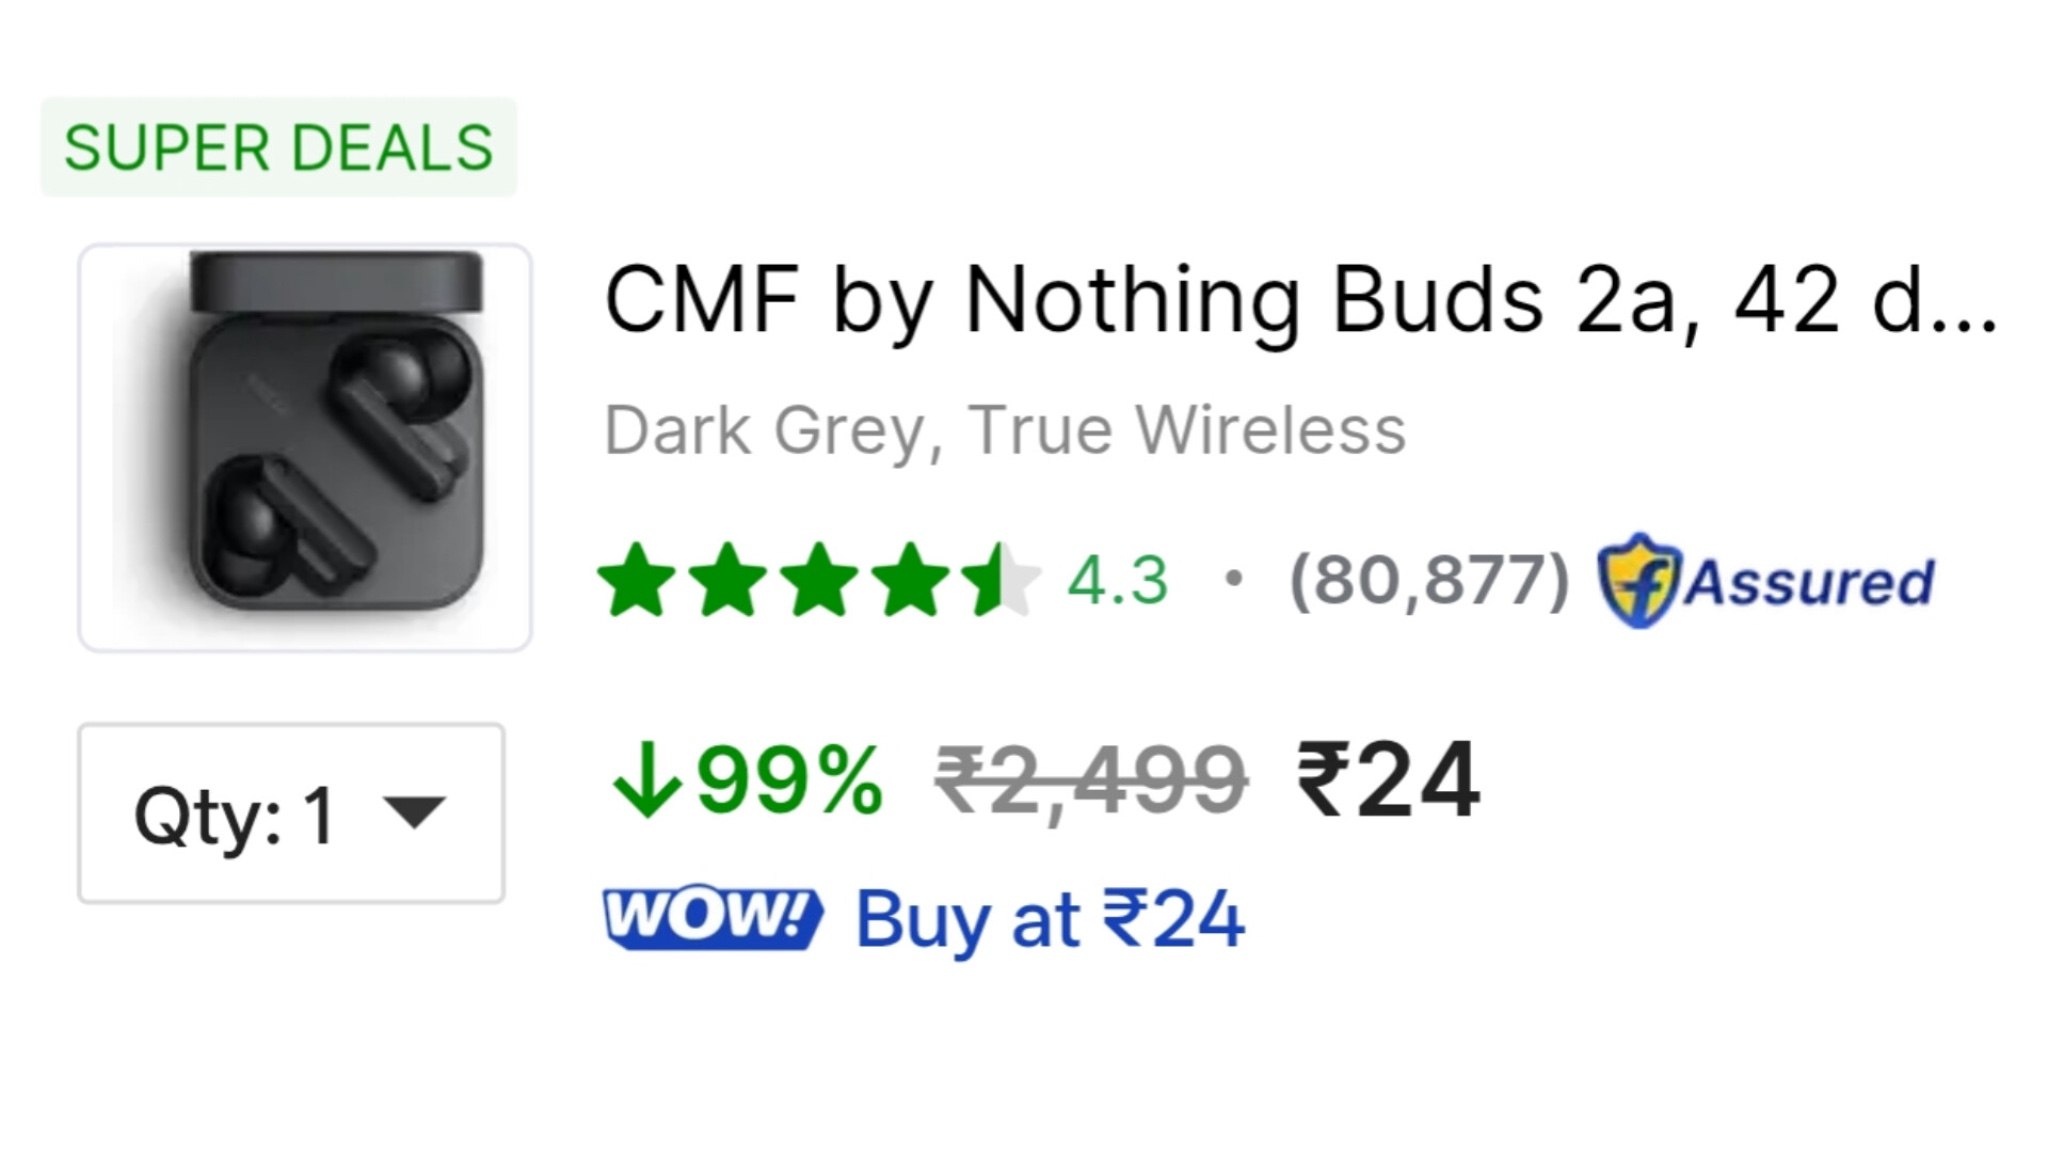This screenshot has height=1152, width=2048.
Task: Click Dark Grey, True Wireless variant text
Action: pyautogui.click(x=1005, y=431)
